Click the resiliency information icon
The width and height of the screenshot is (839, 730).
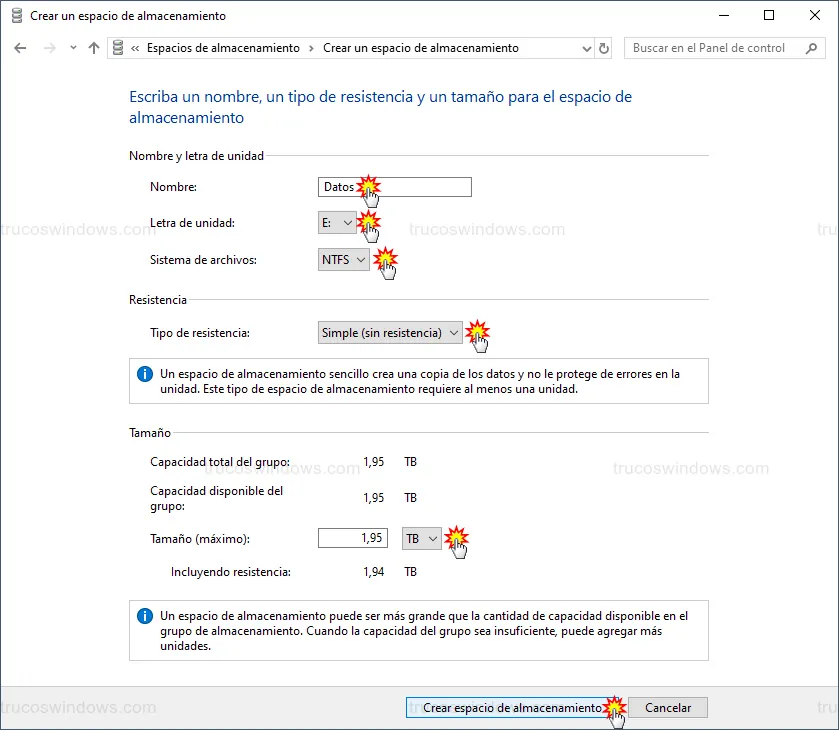click(x=145, y=375)
